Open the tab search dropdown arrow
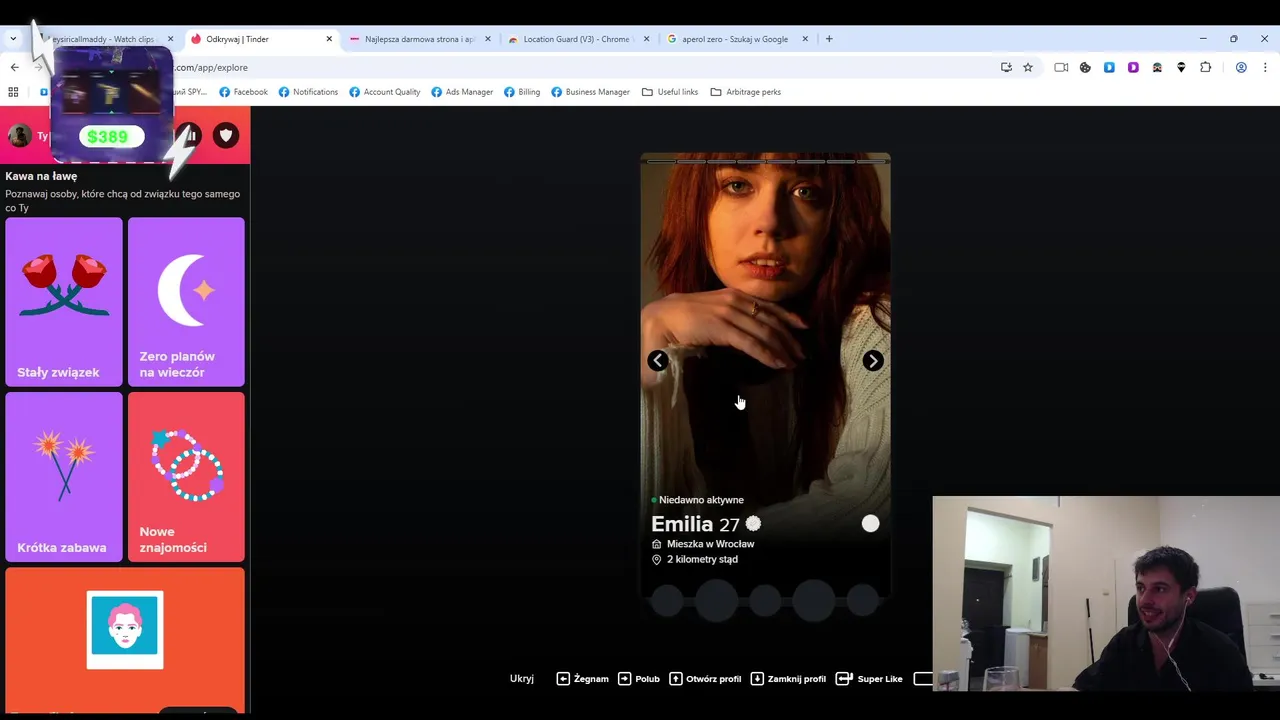The width and height of the screenshot is (1280, 720). click(x=13, y=39)
